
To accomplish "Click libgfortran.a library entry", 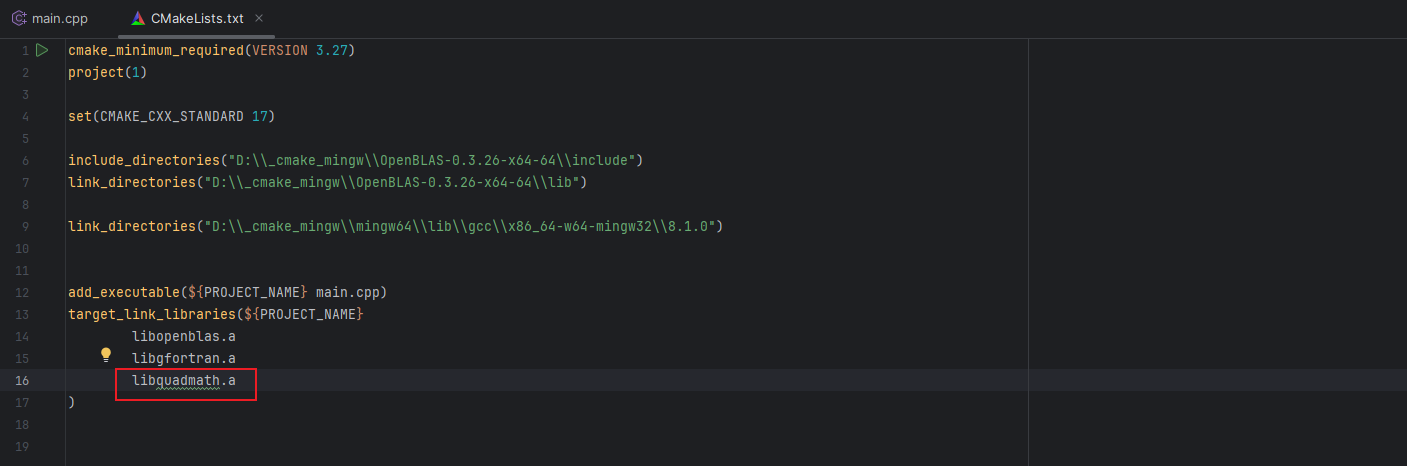I will pyautogui.click(x=184, y=359).
